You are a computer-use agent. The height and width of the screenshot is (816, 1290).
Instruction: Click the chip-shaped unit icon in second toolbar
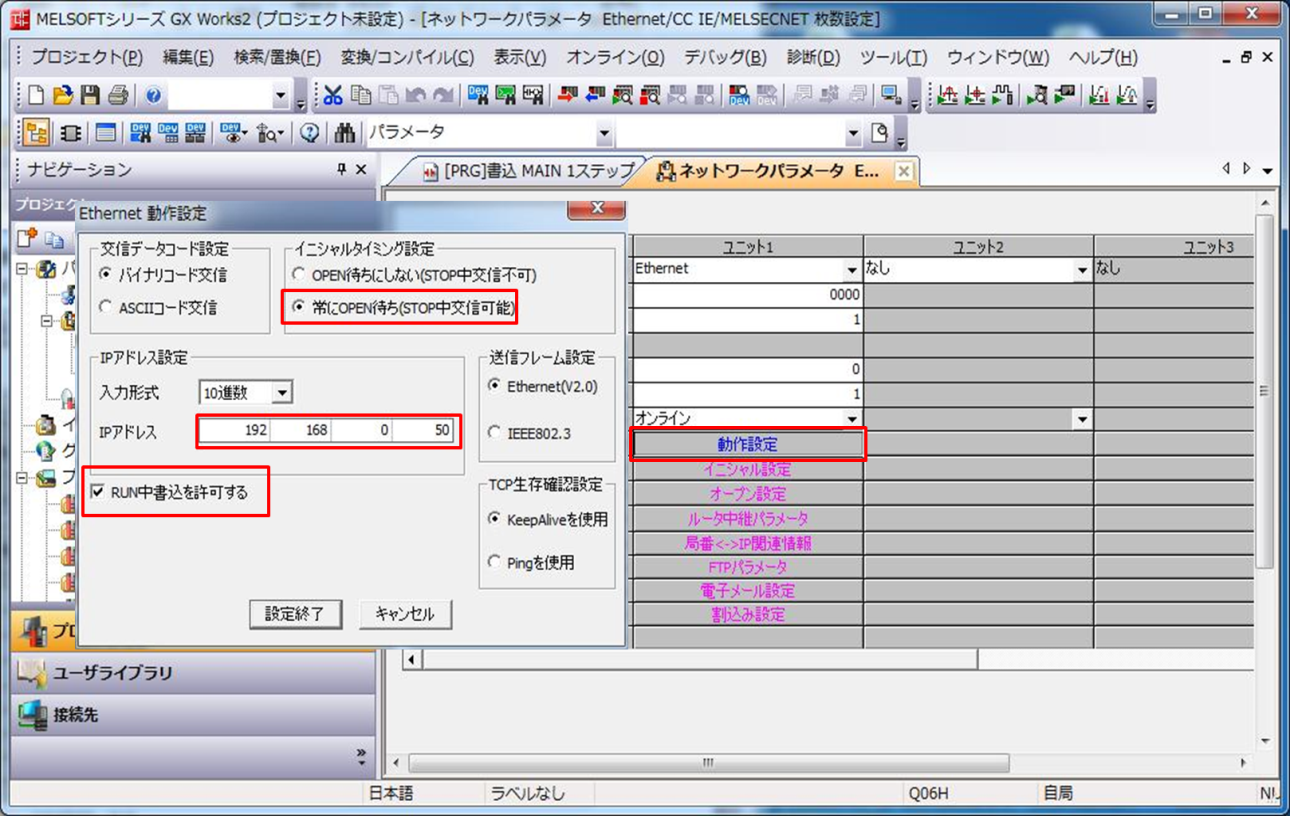(x=71, y=132)
